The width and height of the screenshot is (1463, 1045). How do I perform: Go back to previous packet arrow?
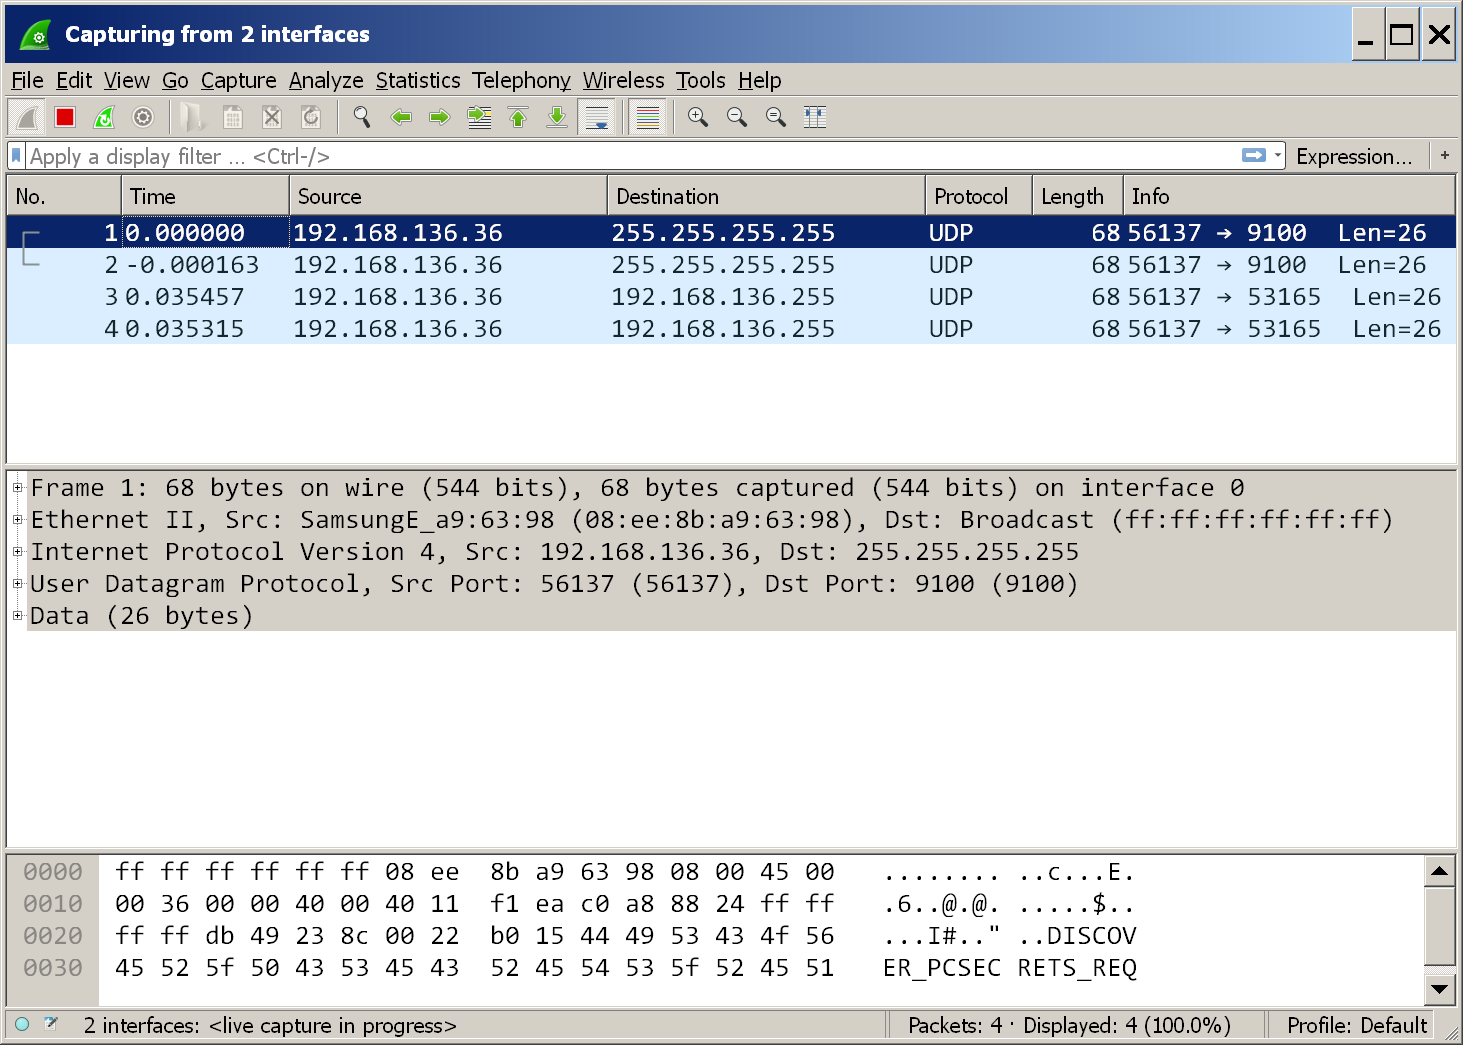pos(401,118)
